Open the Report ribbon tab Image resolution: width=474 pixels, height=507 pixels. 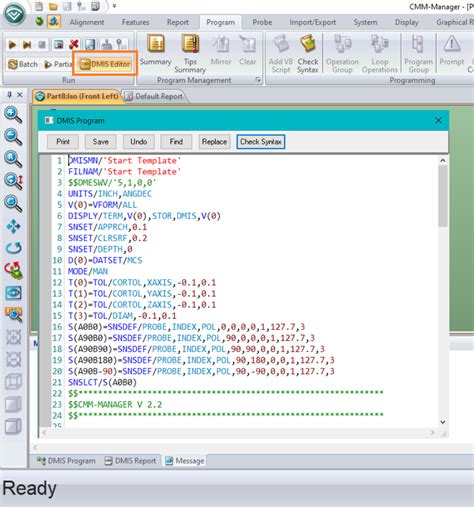point(178,22)
